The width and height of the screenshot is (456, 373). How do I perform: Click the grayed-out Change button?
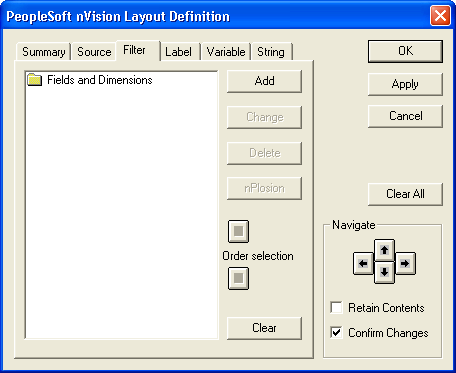tap(264, 117)
